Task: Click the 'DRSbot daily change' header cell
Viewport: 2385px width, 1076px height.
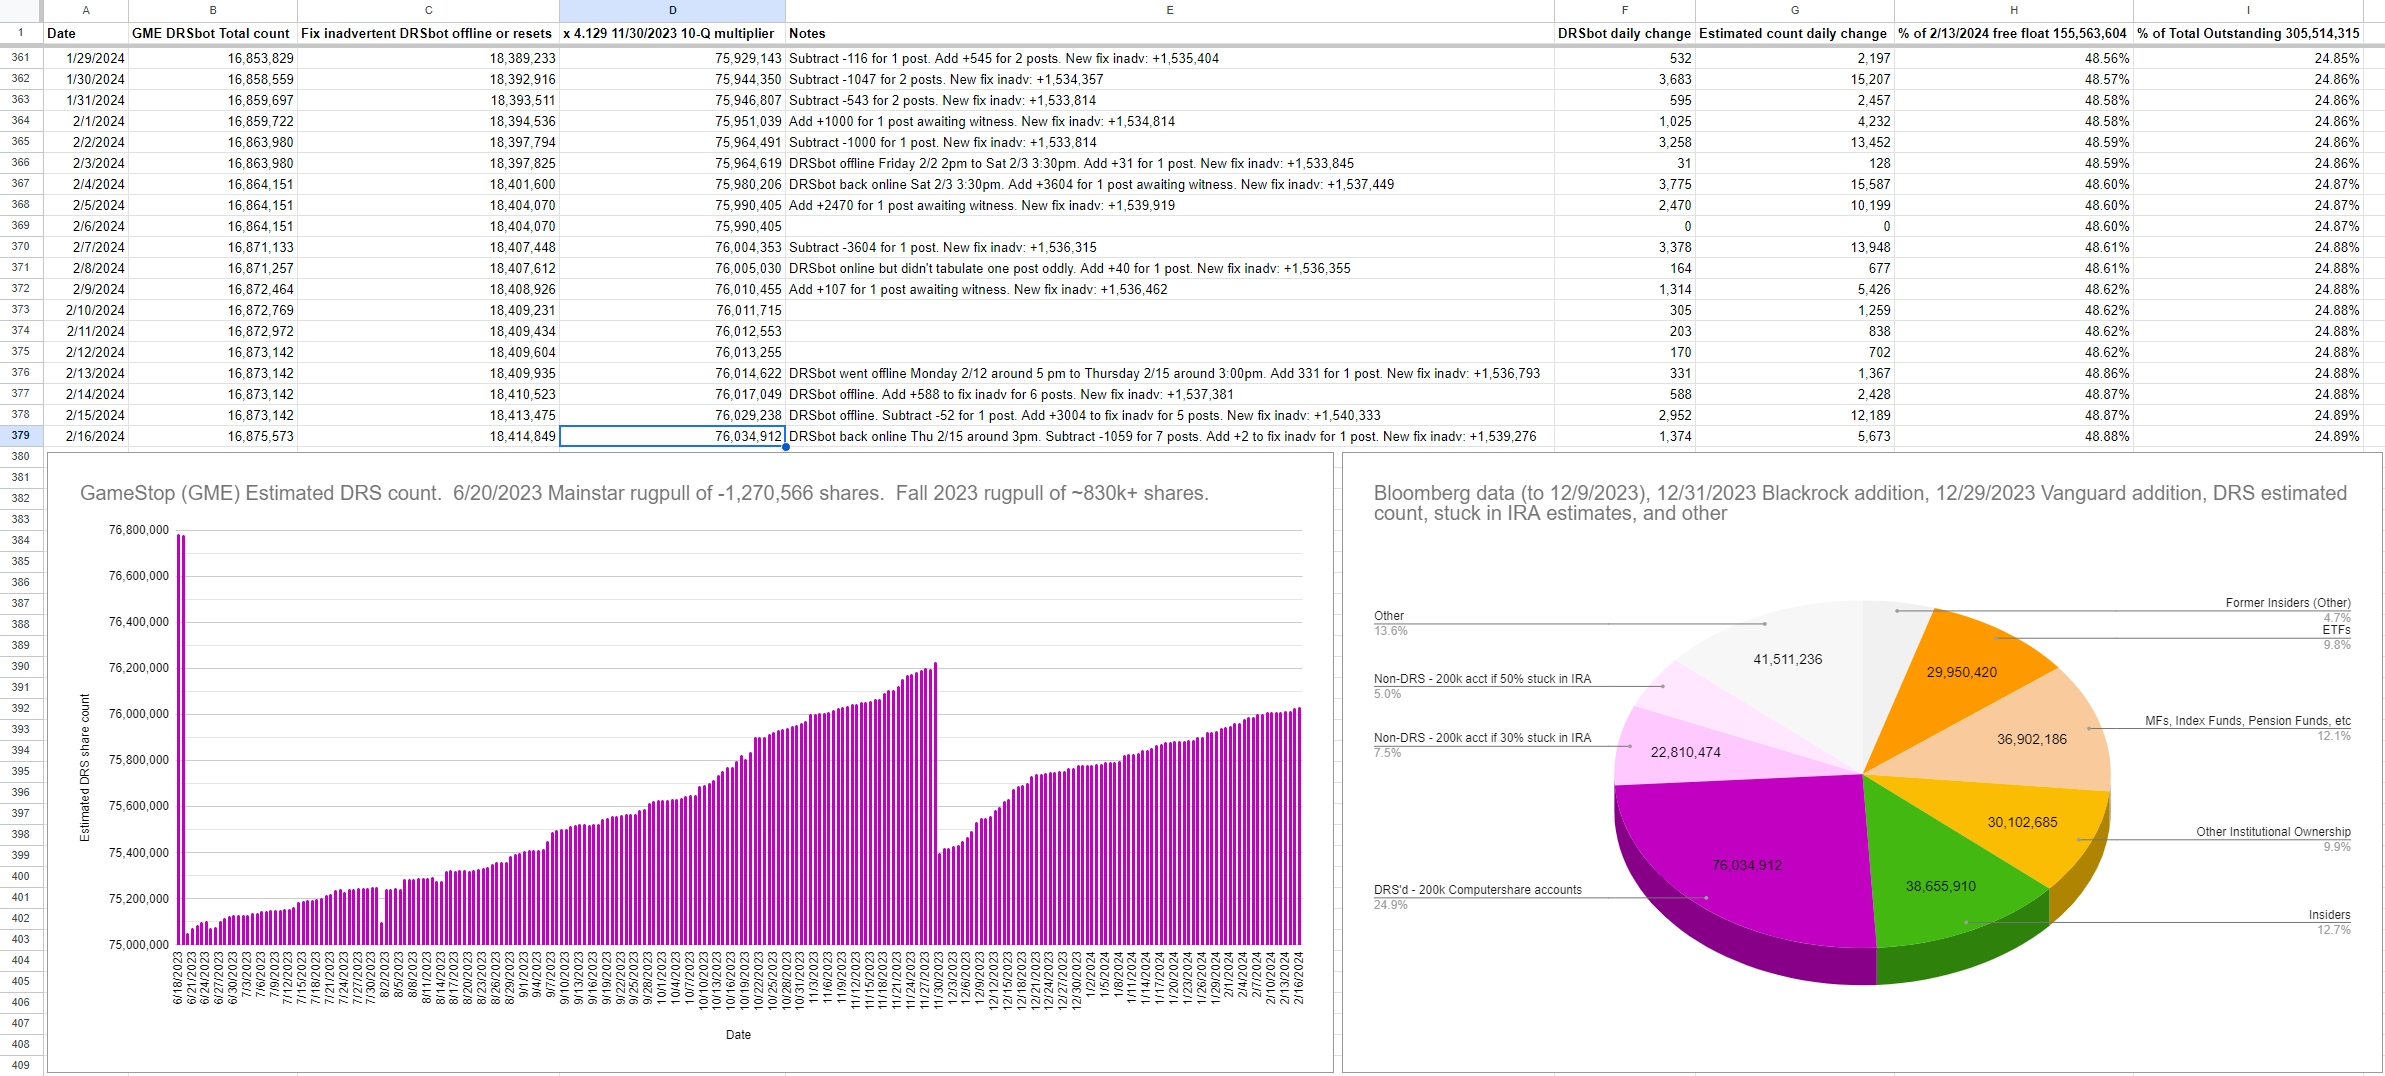Action: pyautogui.click(x=1624, y=33)
